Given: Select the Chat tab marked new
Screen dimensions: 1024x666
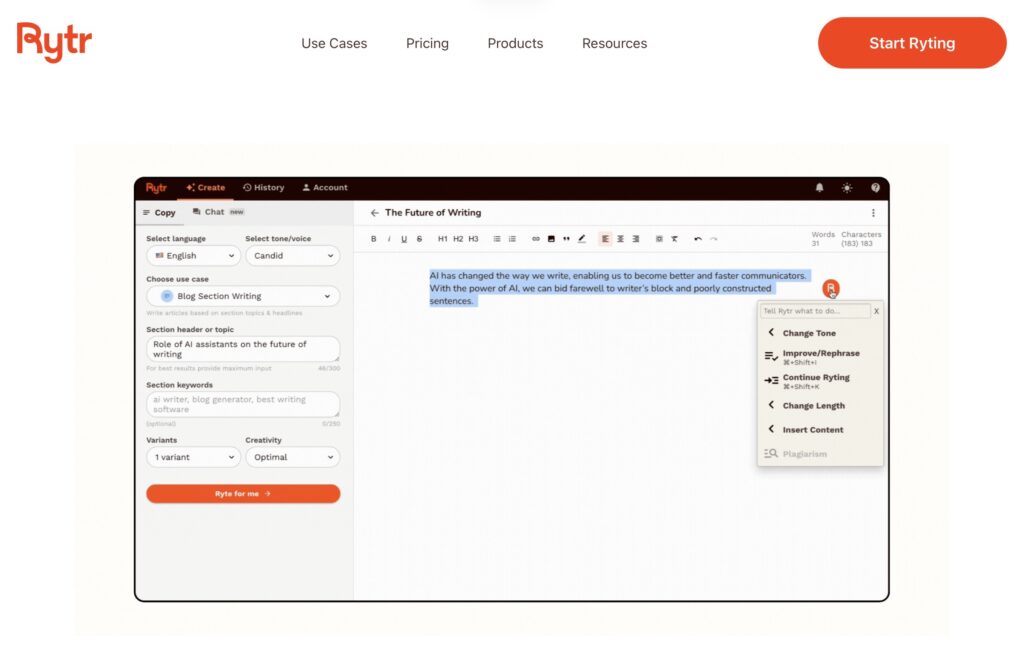Looking at the screenshot, I should pyautogui.click(x=218, y=212).
